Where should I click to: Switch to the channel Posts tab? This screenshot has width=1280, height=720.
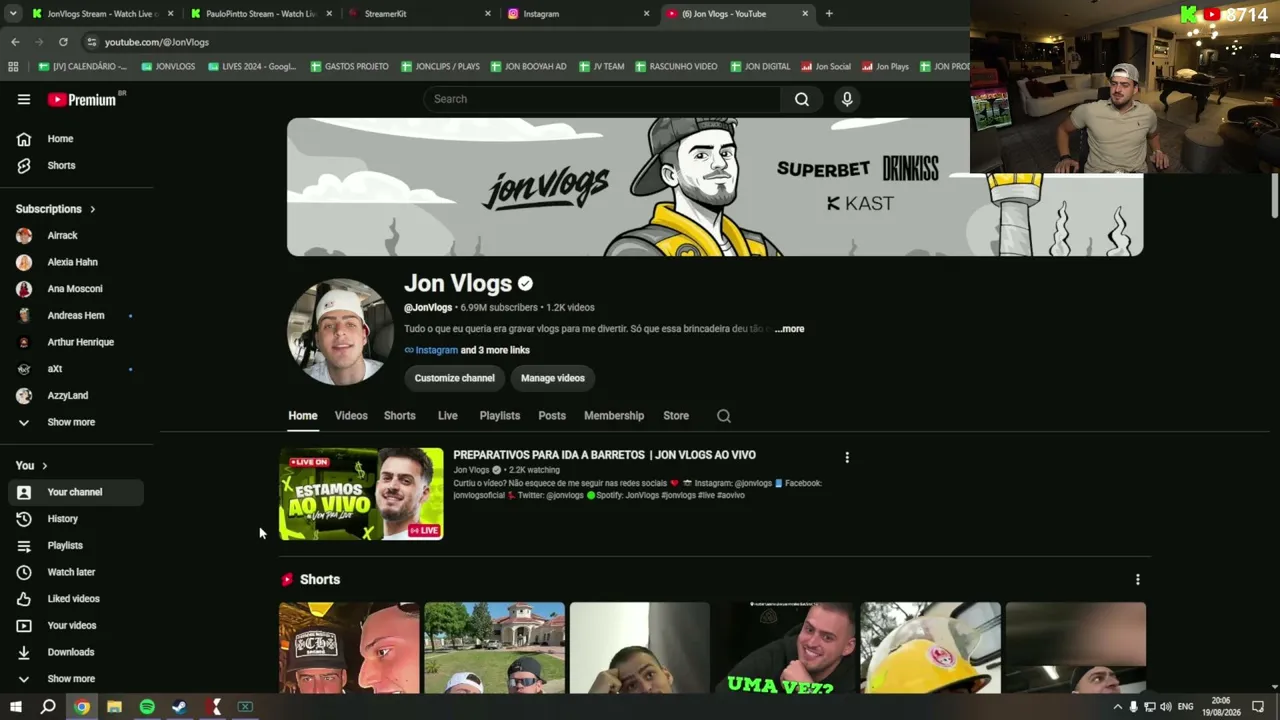tap(552, 416)
